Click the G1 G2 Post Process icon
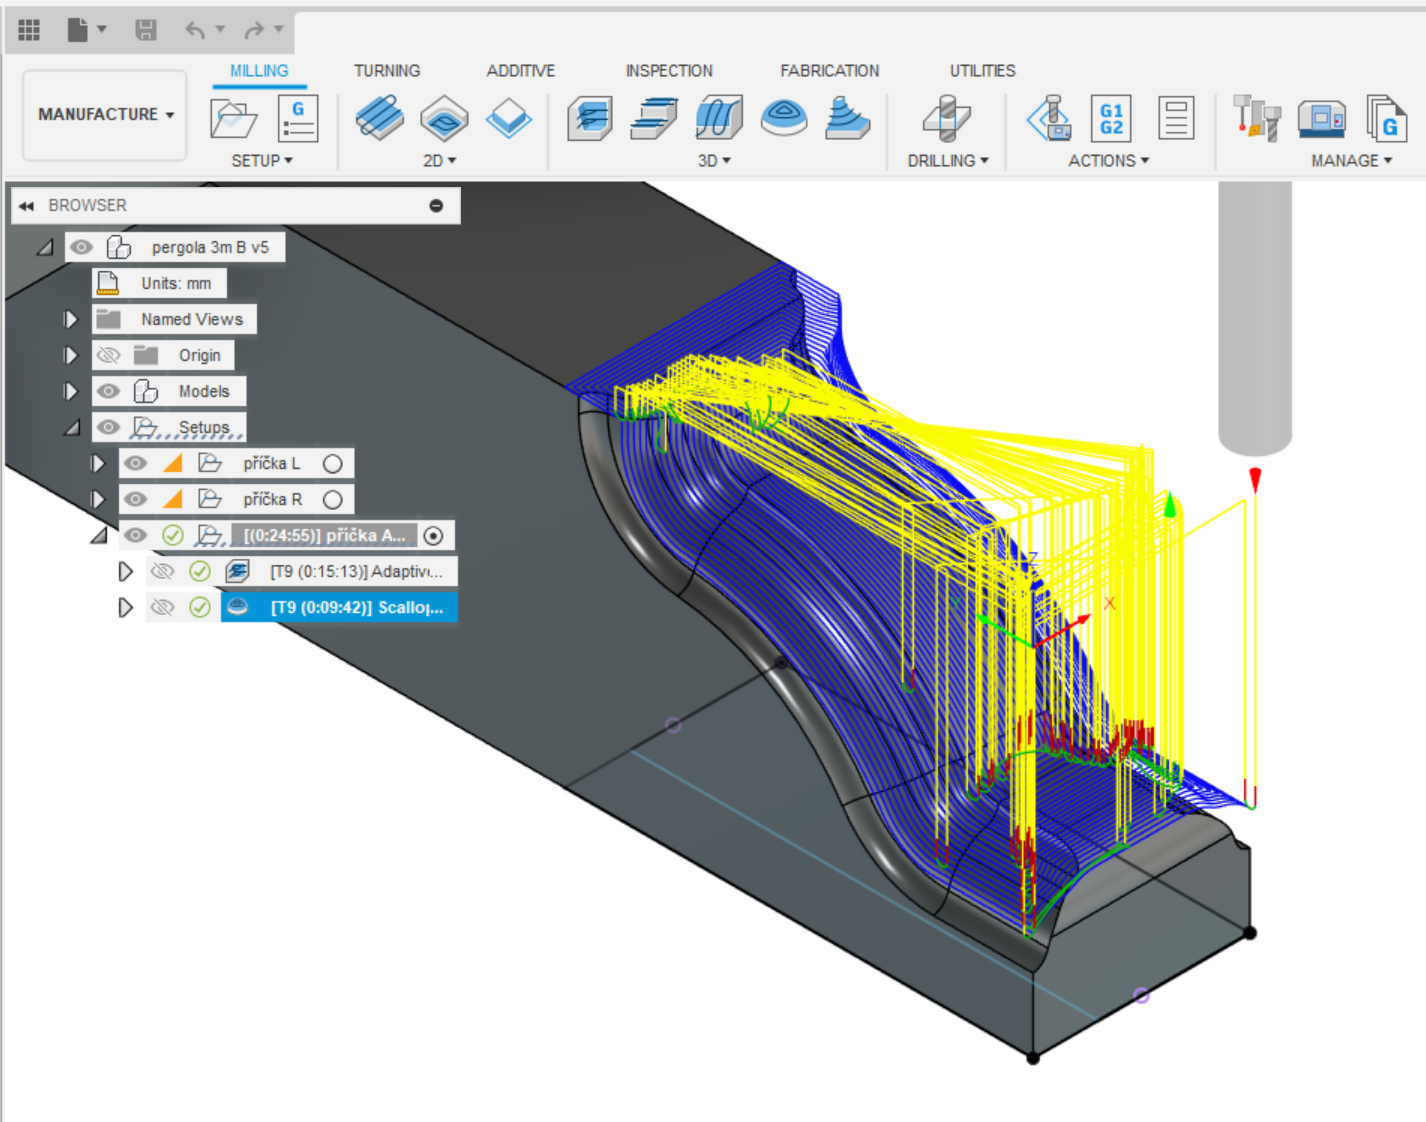The height and width of the screenshot is (1122, 1426). pos(1110,119)
